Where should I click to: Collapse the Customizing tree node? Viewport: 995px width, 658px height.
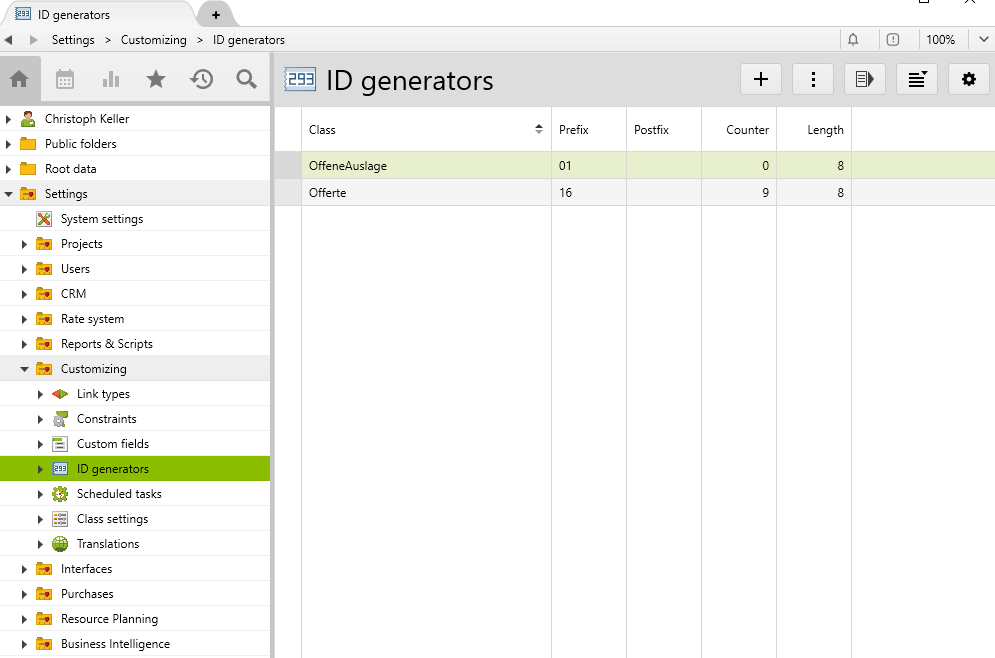[25, 369]
